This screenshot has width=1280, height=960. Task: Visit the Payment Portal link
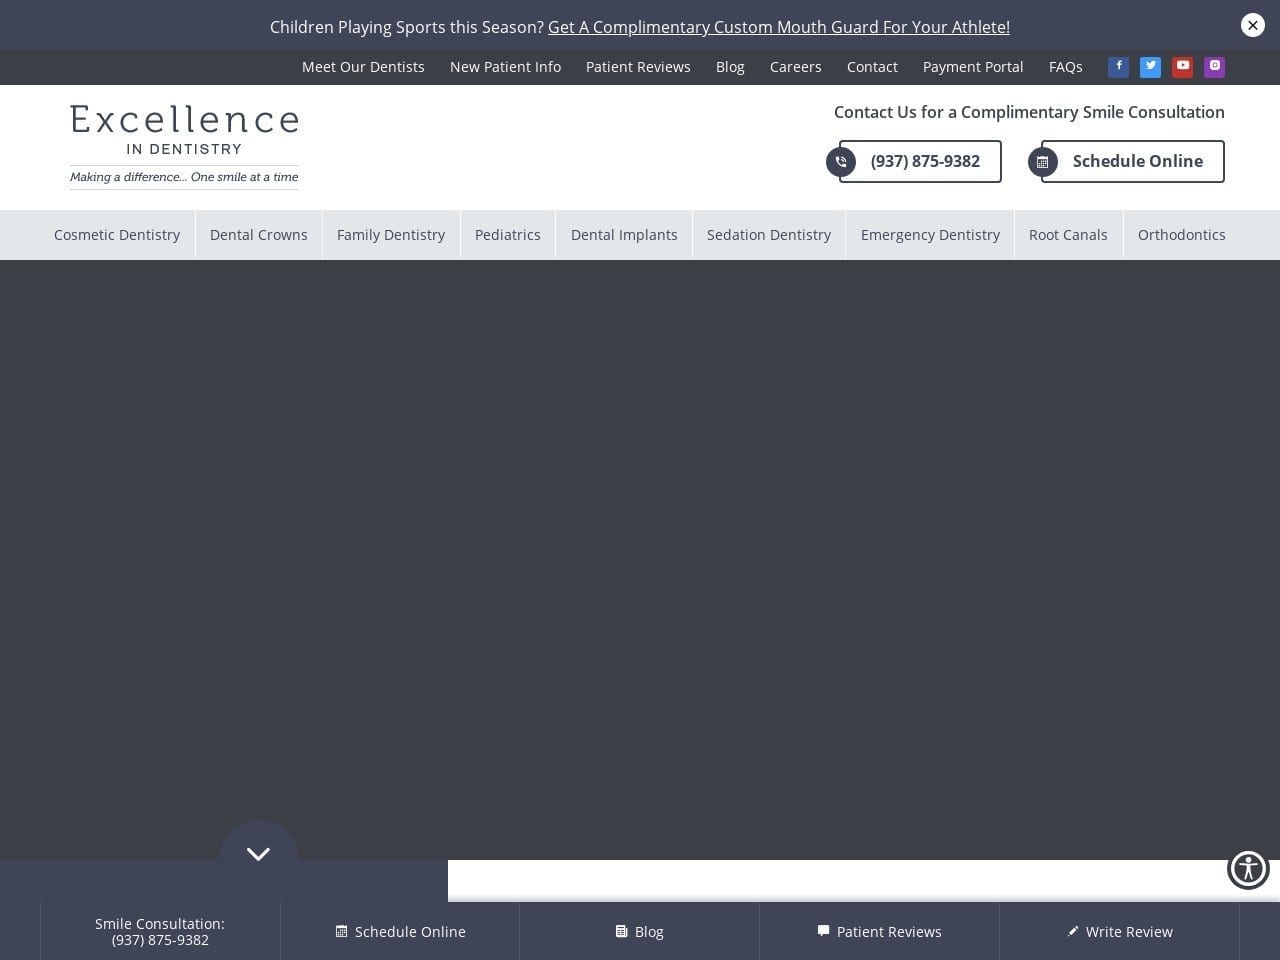973,67
